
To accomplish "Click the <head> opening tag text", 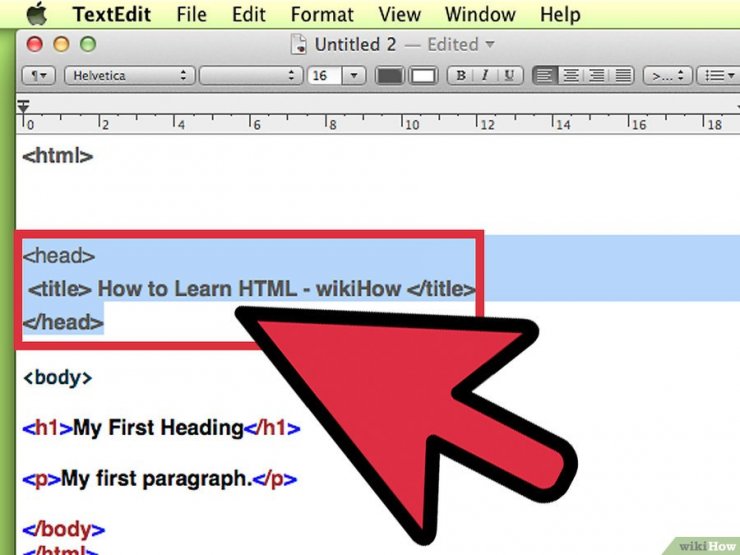I will click(59, 256).
